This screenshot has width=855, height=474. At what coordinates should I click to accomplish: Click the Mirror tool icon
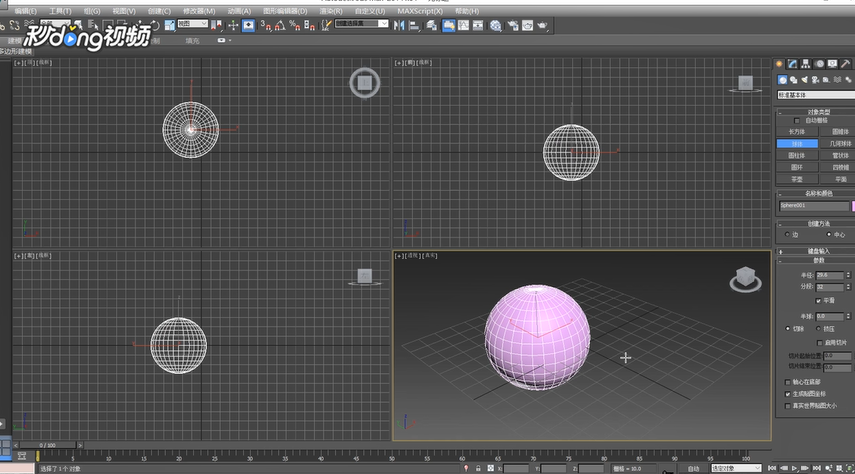[399, 25]
